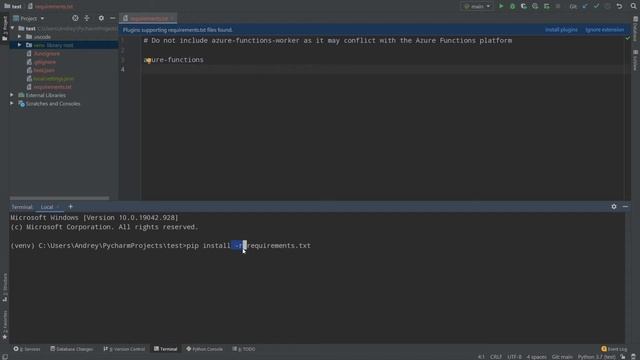
Task: Click the Event Log icon in status bar
Action: 604,349
